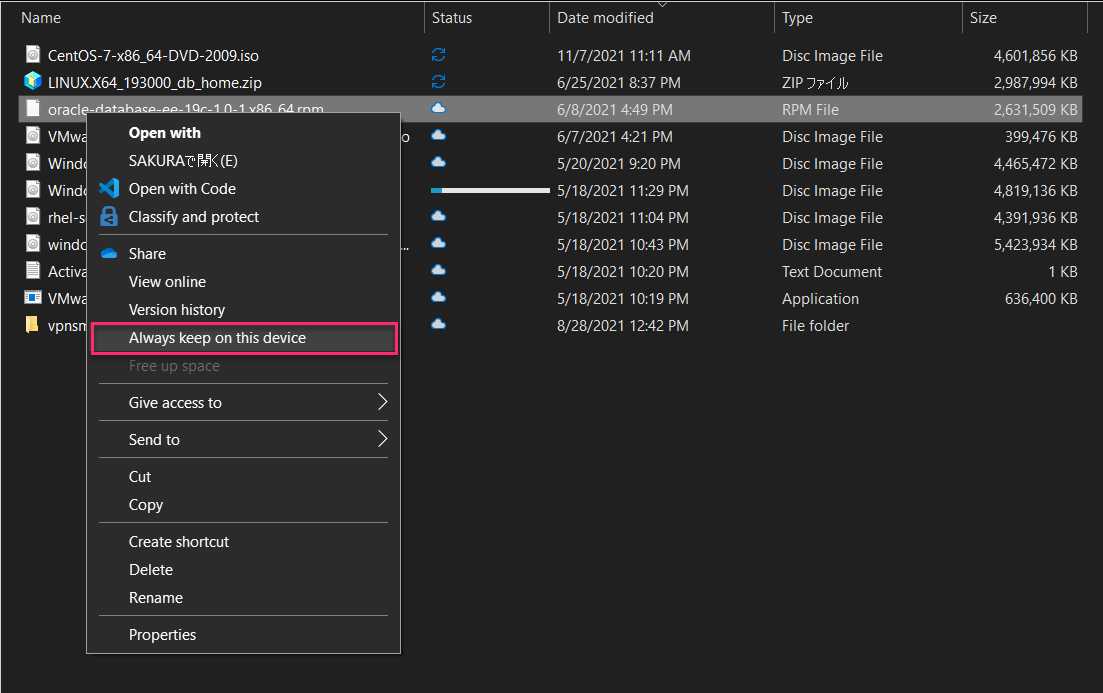Viewport: 1103px width, 693px height.
Task: Click the sync progress bar in the Status column
Action: pyautogui.click(x=489, y=190)
